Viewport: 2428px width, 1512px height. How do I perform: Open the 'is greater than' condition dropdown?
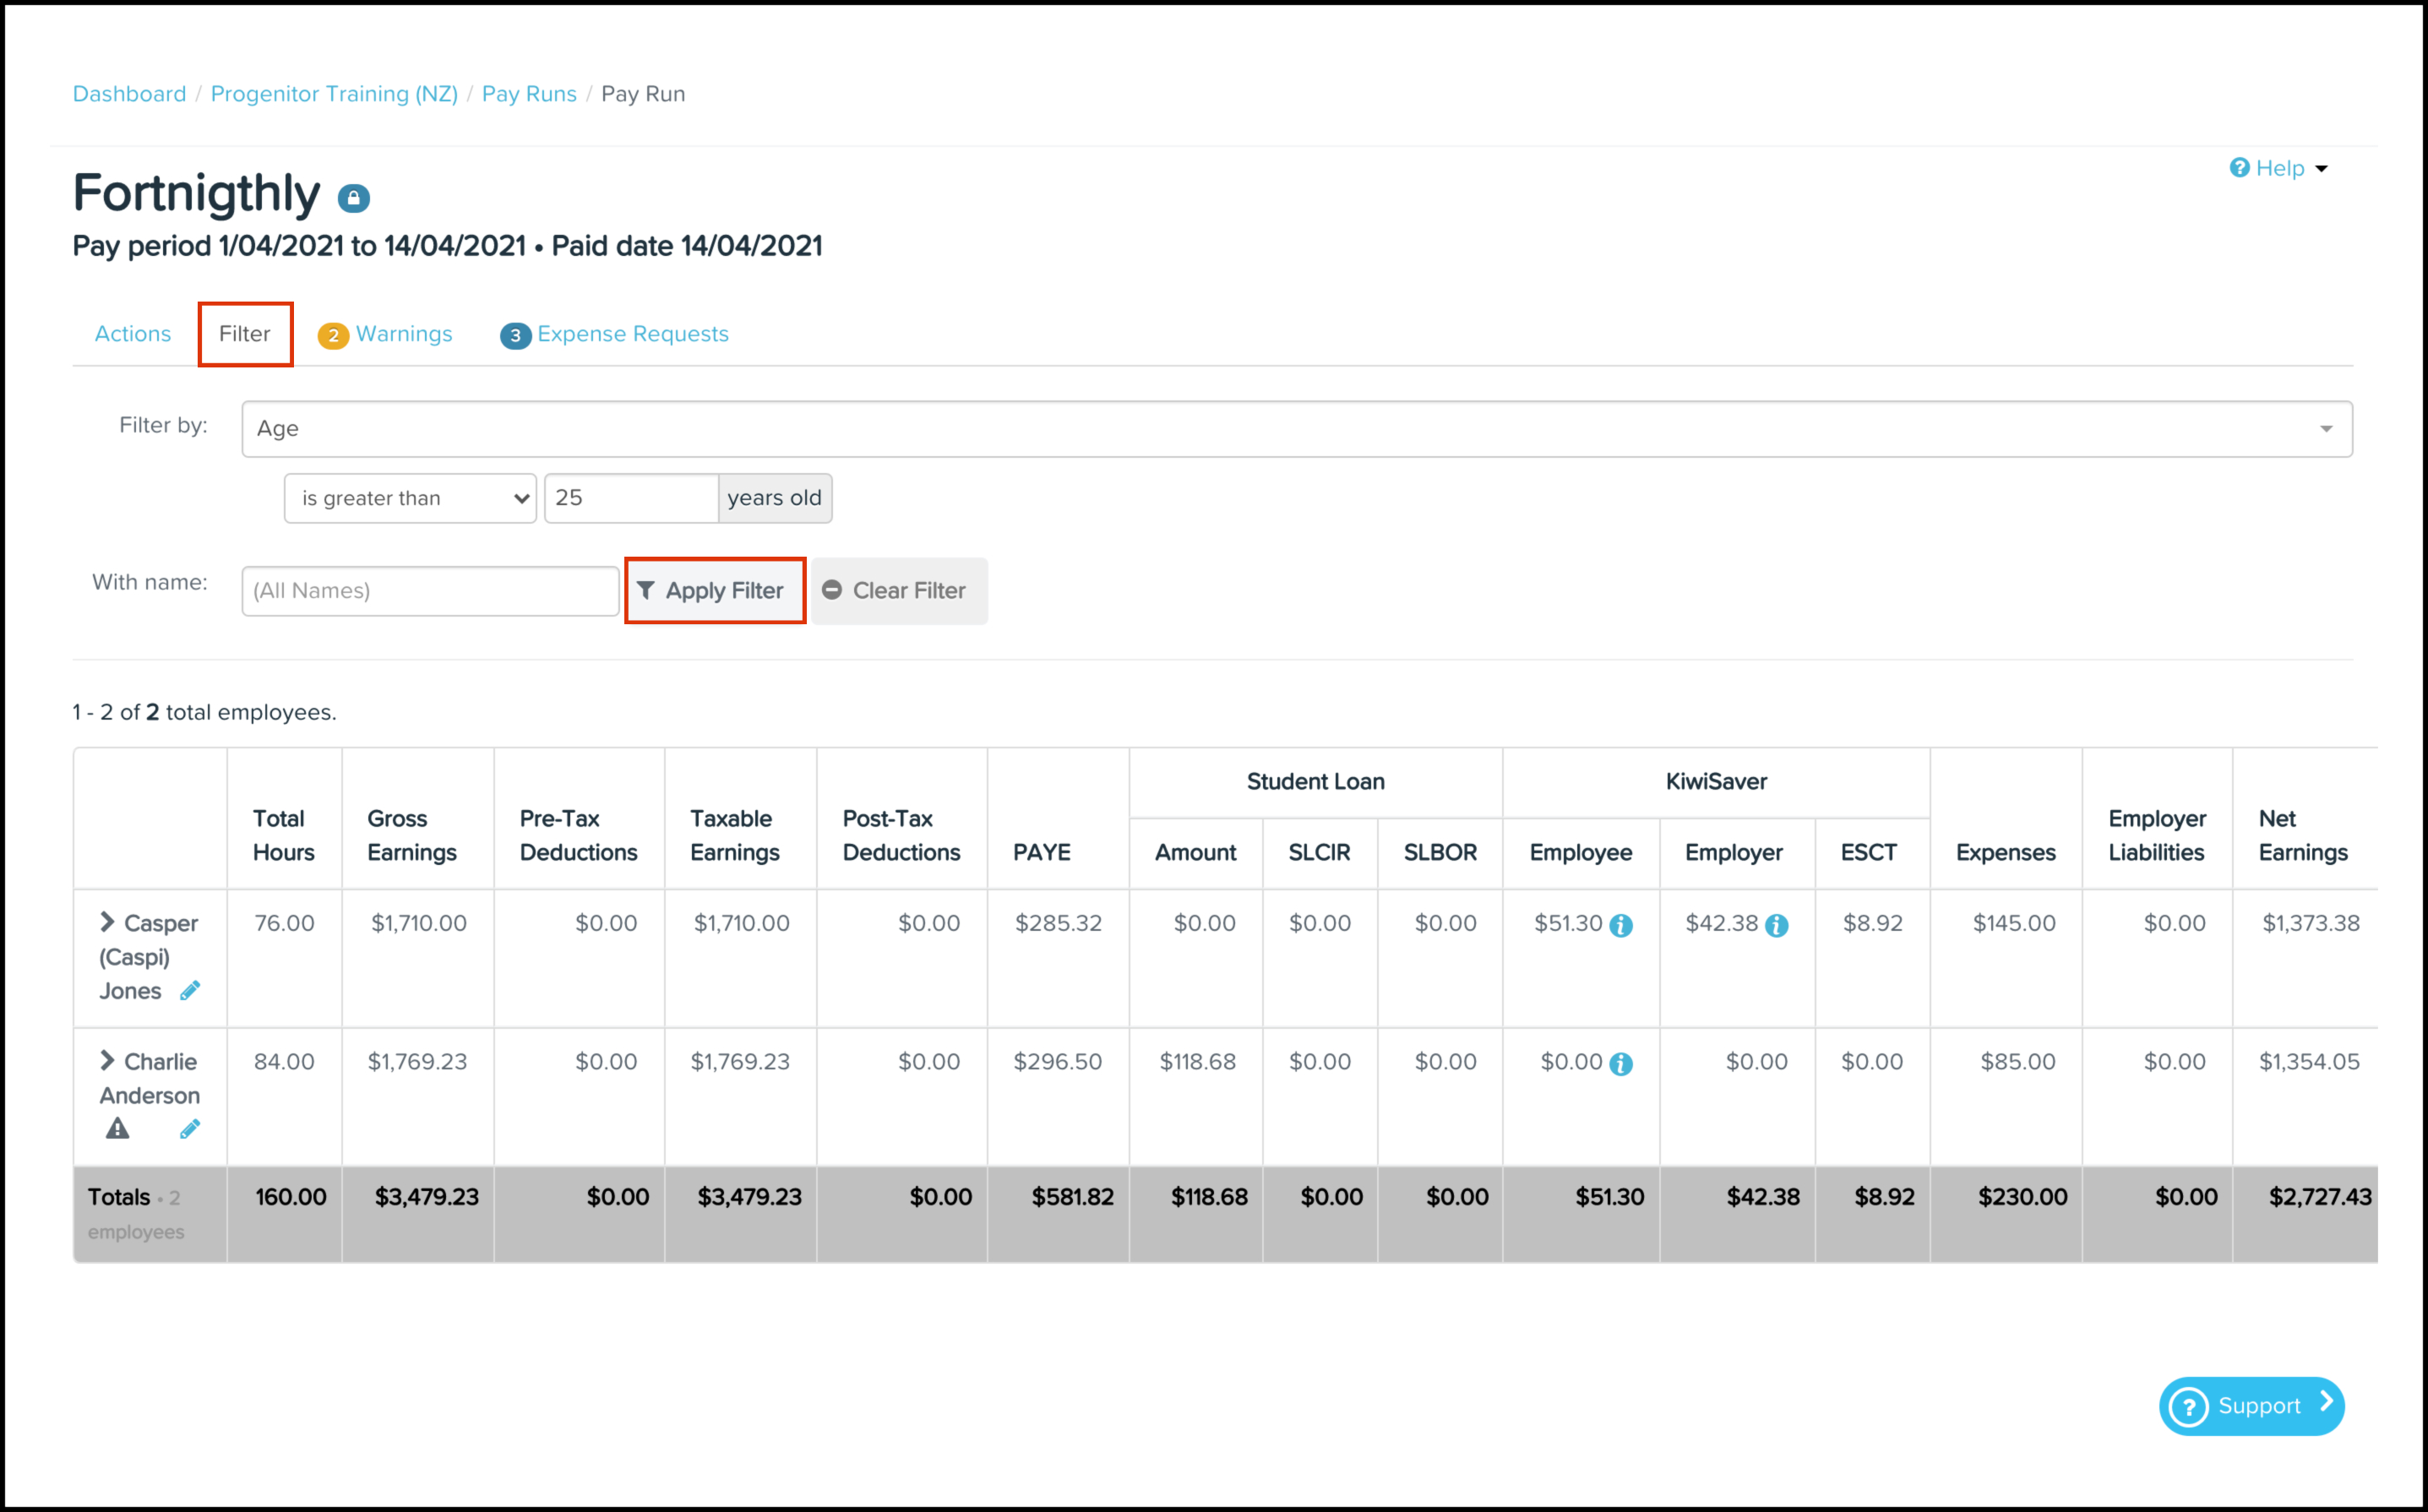click(410, 498)
